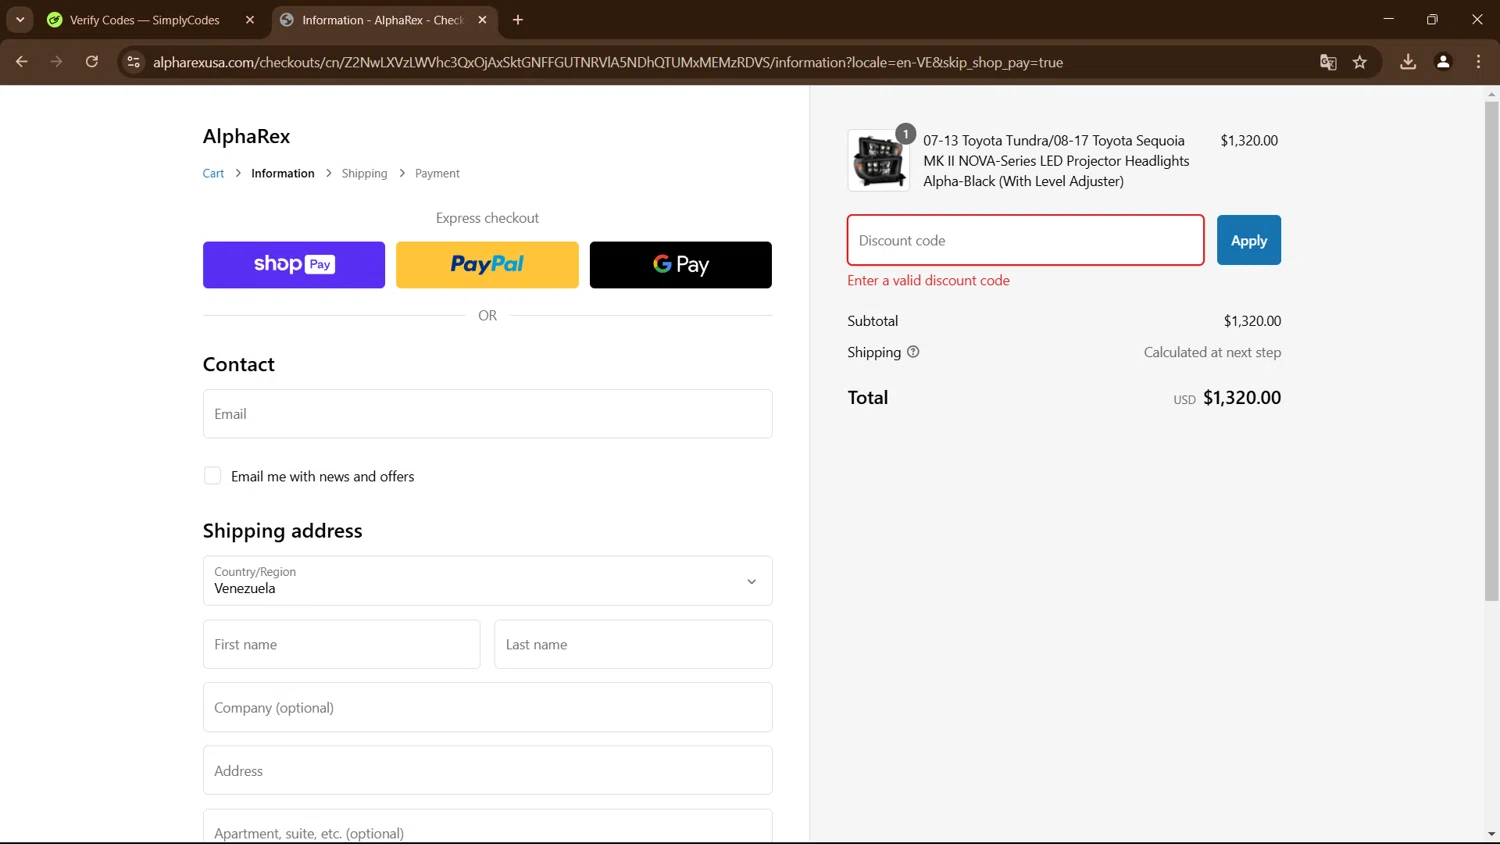Expand the Country/Region Venezuela dropdown
Viewport: 1500px width, 844px height.
point(488,581)
